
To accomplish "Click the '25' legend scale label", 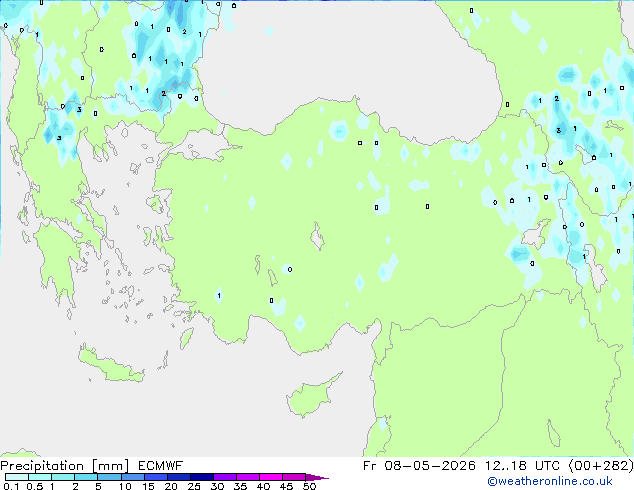I will (x=194, y=486).
